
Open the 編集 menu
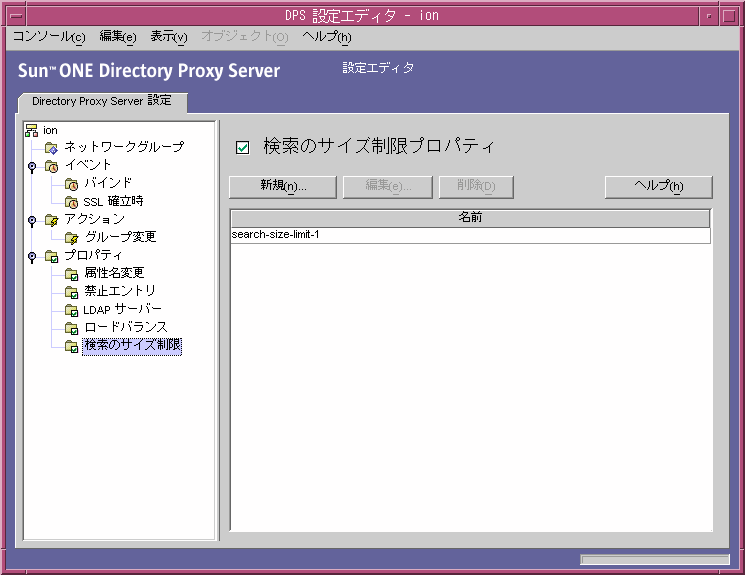click(x=118, y=37)
